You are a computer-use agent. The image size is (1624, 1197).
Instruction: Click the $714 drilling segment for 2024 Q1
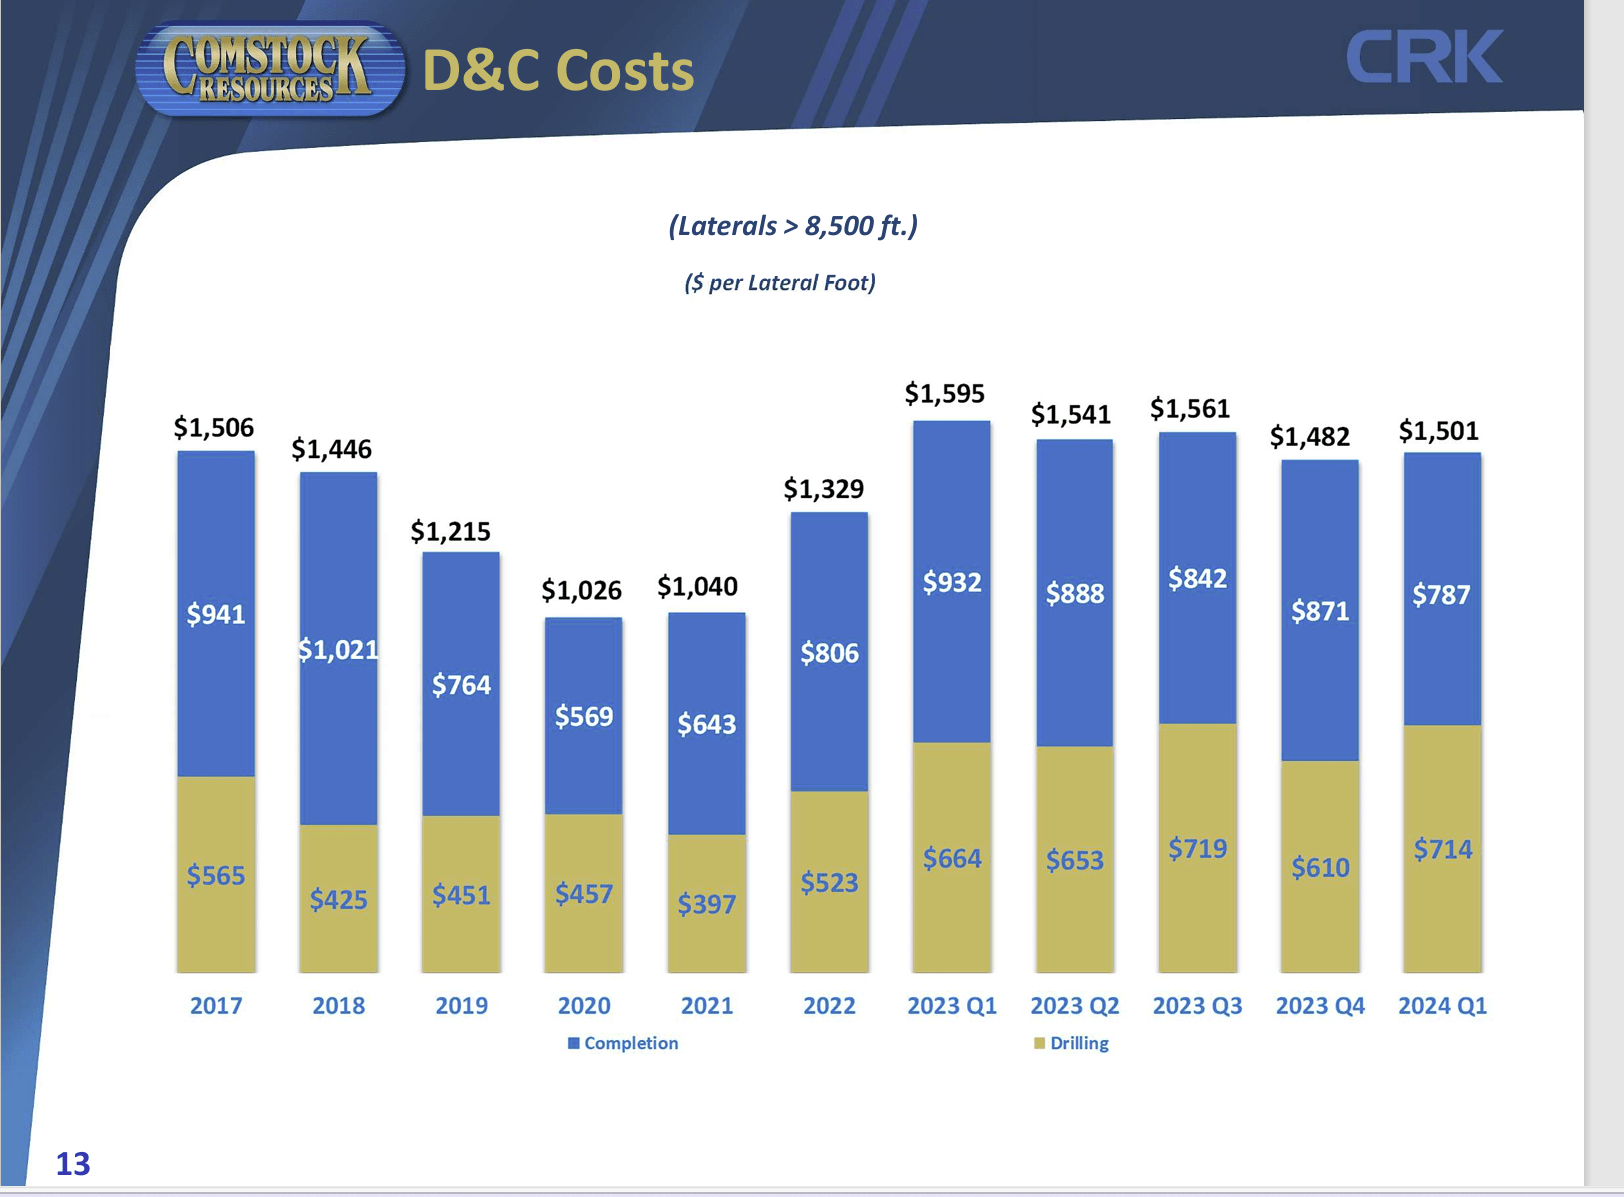click(x=1443, y=850)
